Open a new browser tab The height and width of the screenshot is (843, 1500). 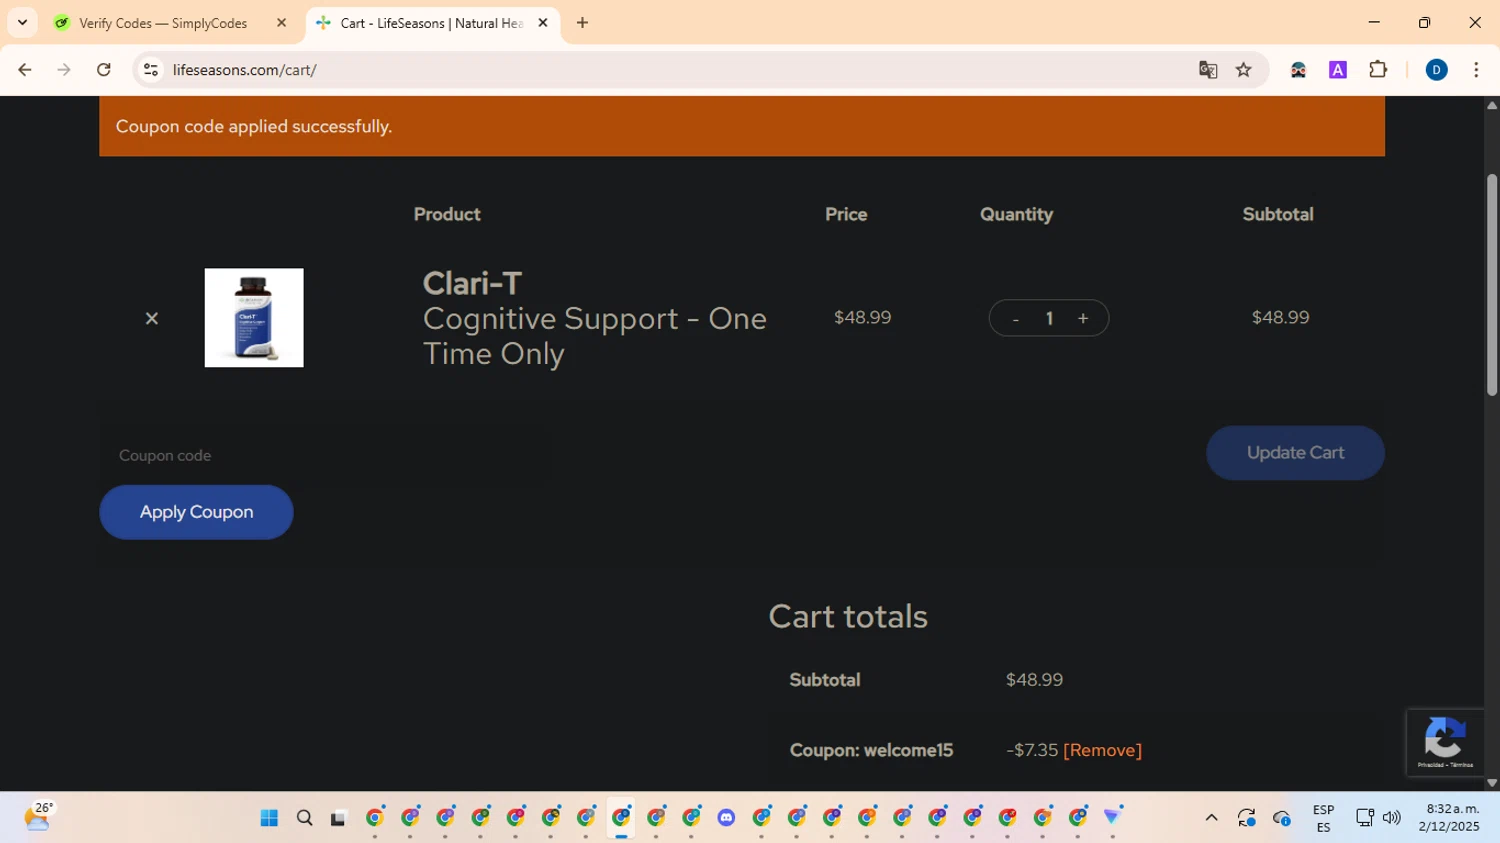[582, 23]
